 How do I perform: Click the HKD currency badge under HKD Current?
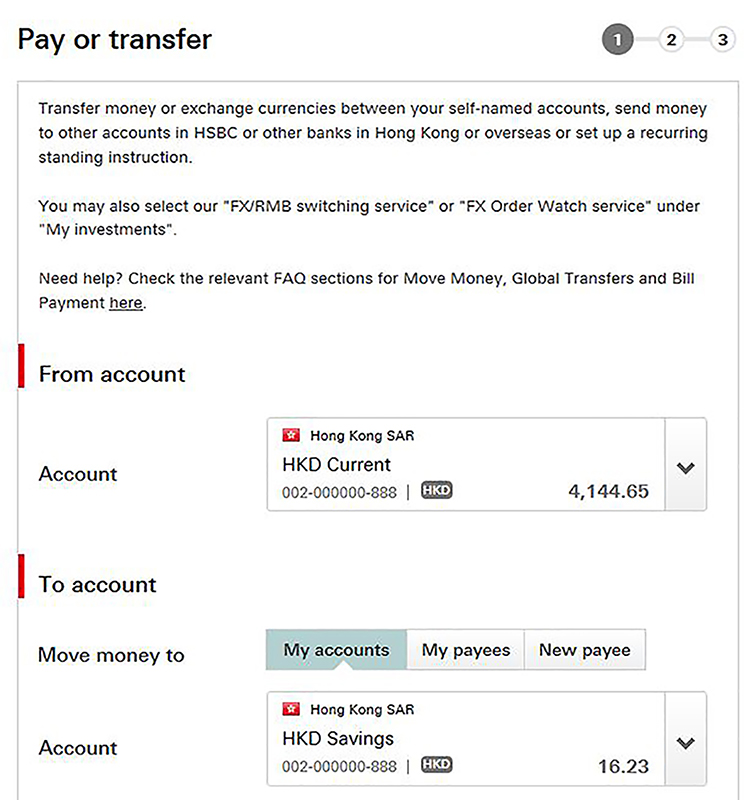coord(436,490)
